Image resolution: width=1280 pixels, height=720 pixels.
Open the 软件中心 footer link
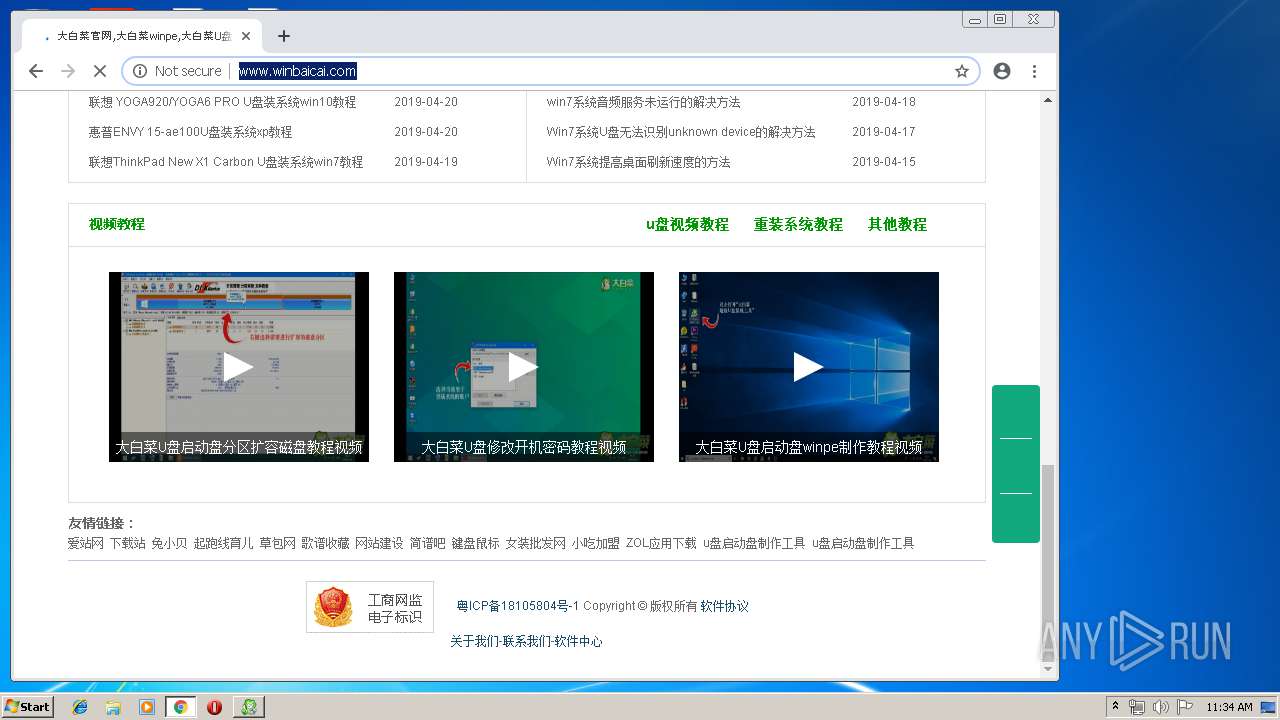[579, 641]
